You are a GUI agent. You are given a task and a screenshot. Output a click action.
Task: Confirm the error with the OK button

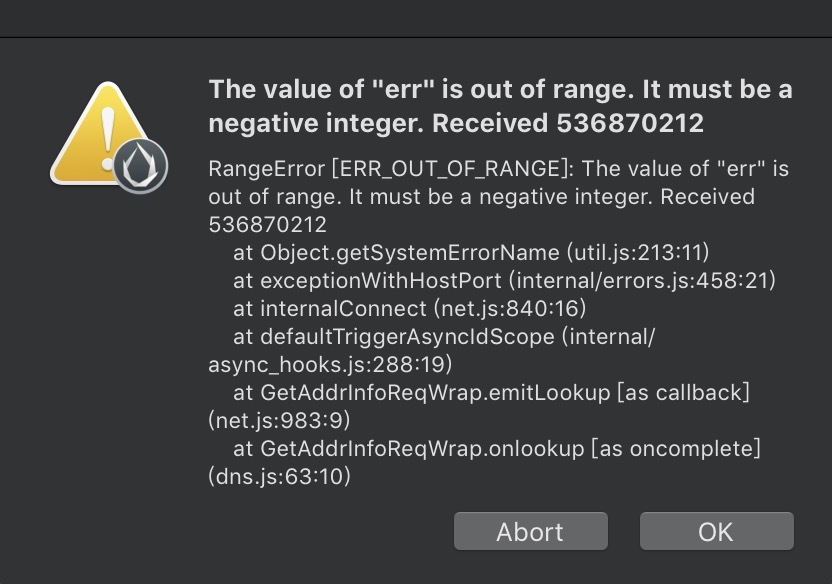[x=716, y=531]
